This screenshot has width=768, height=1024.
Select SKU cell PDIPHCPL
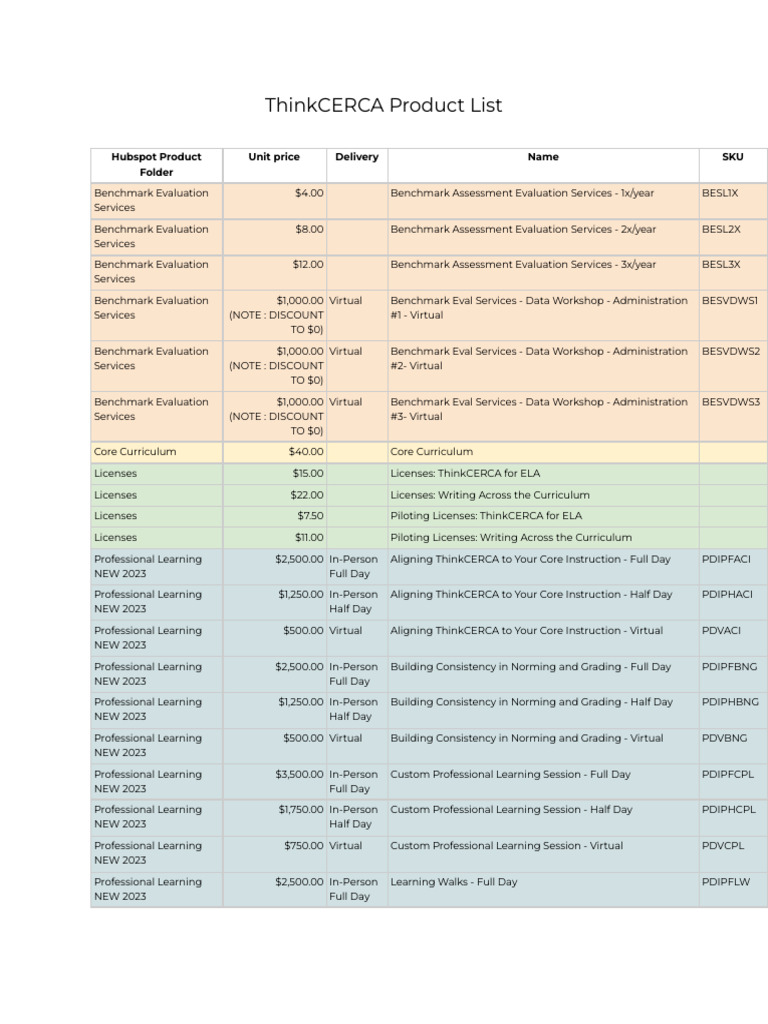733,817
